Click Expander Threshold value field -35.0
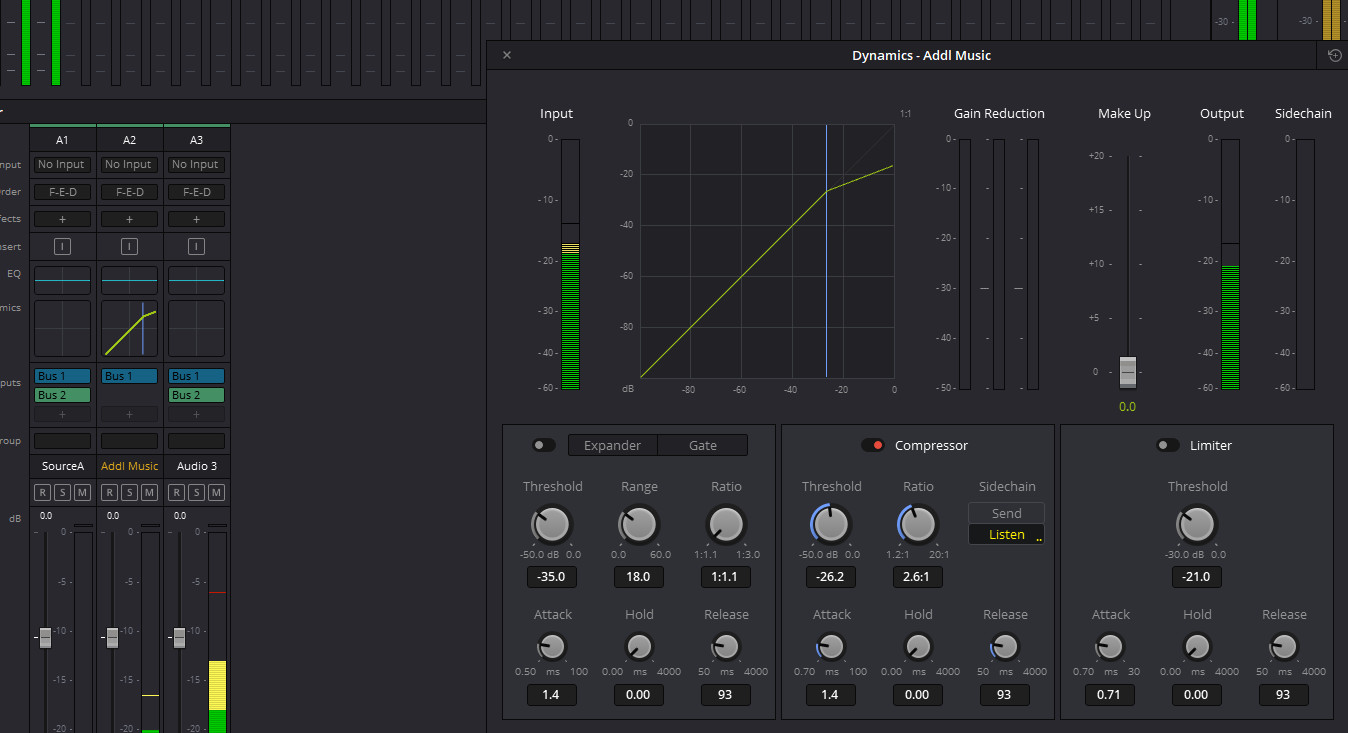1348x733 pixels. (x=552, y=576)
